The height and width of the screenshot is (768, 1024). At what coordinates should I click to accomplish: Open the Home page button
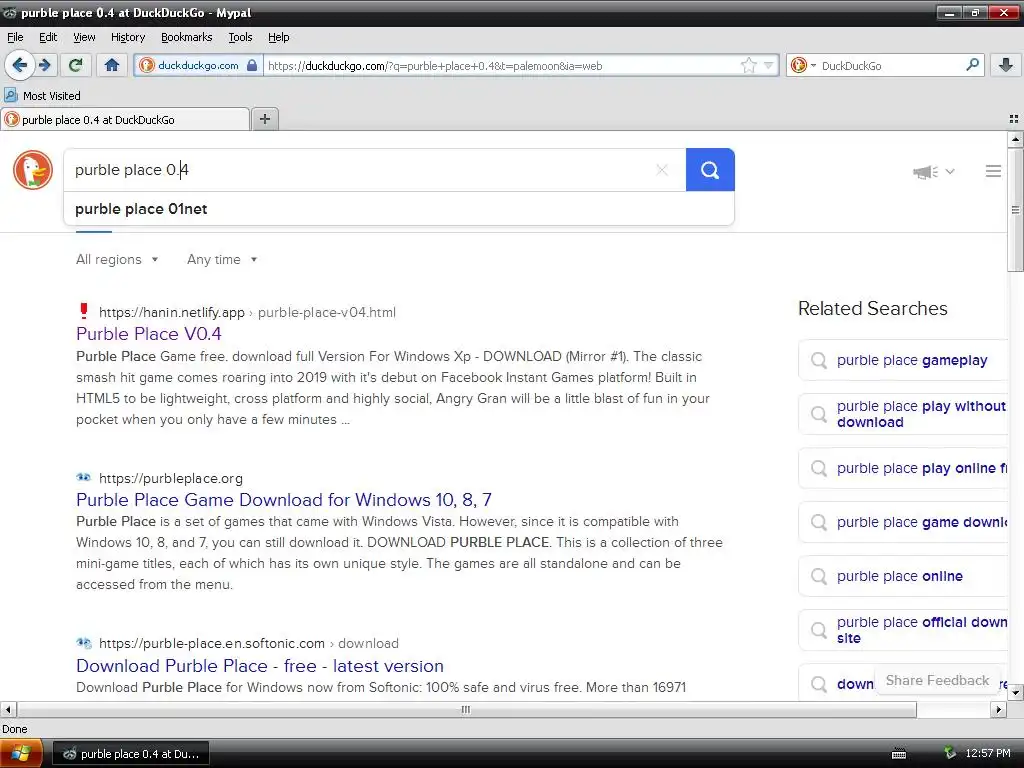[112, 65]
